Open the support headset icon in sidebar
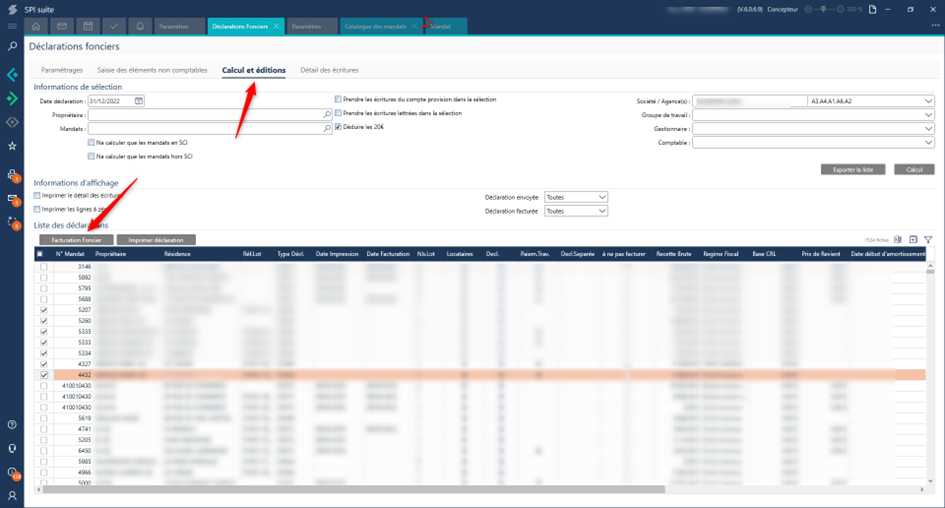 click(x=11, y=448)
